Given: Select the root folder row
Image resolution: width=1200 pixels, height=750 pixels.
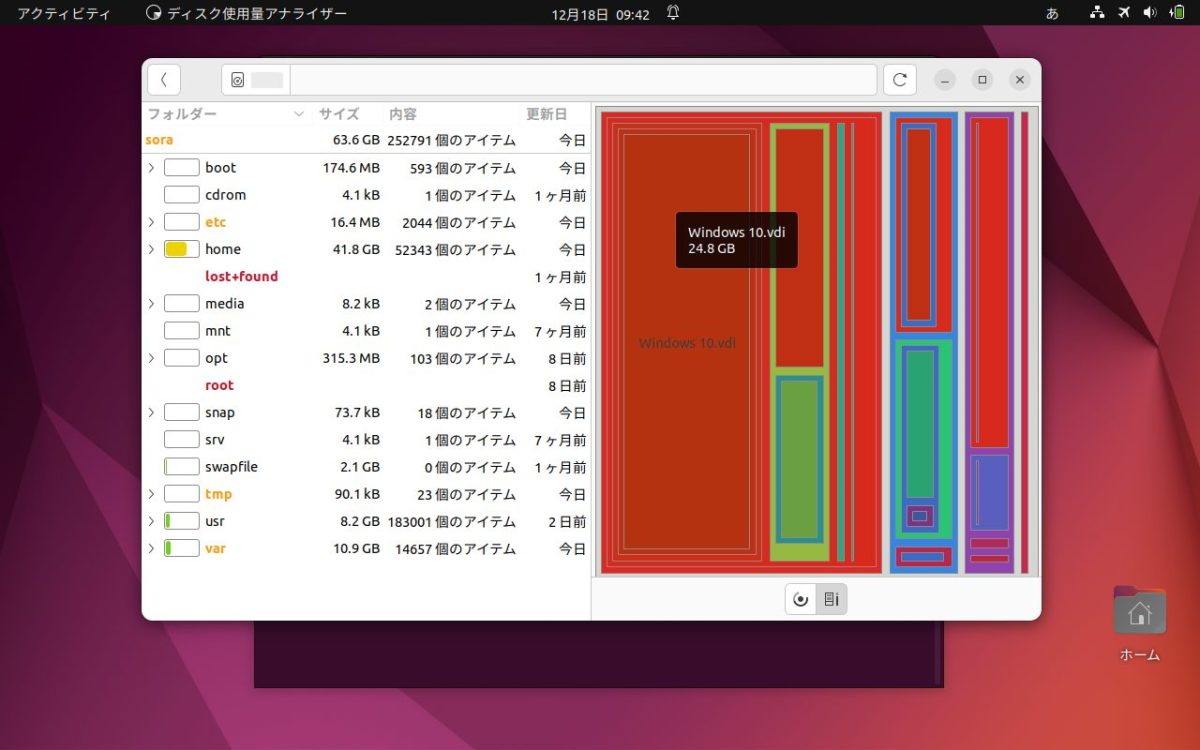Looking at the screenshot, I should pos(366,385).
